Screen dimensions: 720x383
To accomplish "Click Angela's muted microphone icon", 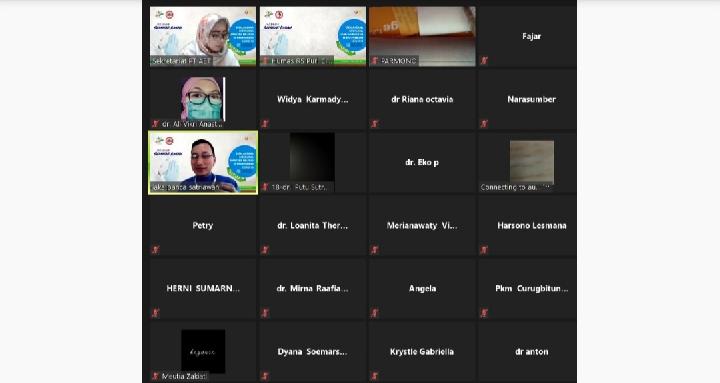I will point(375,313).
